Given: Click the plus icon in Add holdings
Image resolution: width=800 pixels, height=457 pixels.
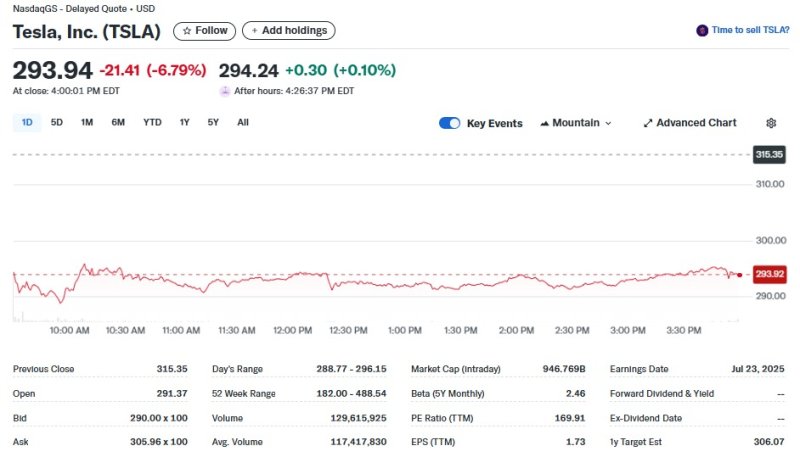Looking at the screenshot, I should point(254,31).
